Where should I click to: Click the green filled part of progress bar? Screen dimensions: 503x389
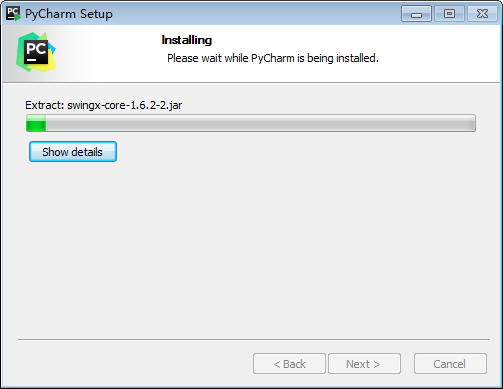(36, 123)
